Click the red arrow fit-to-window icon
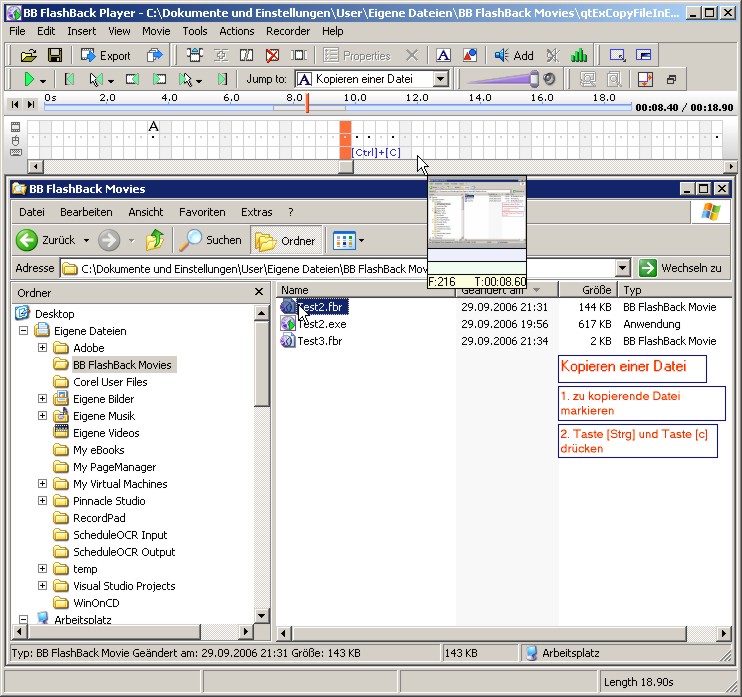The height and width of the screenshot is (697, 742). 645,79
